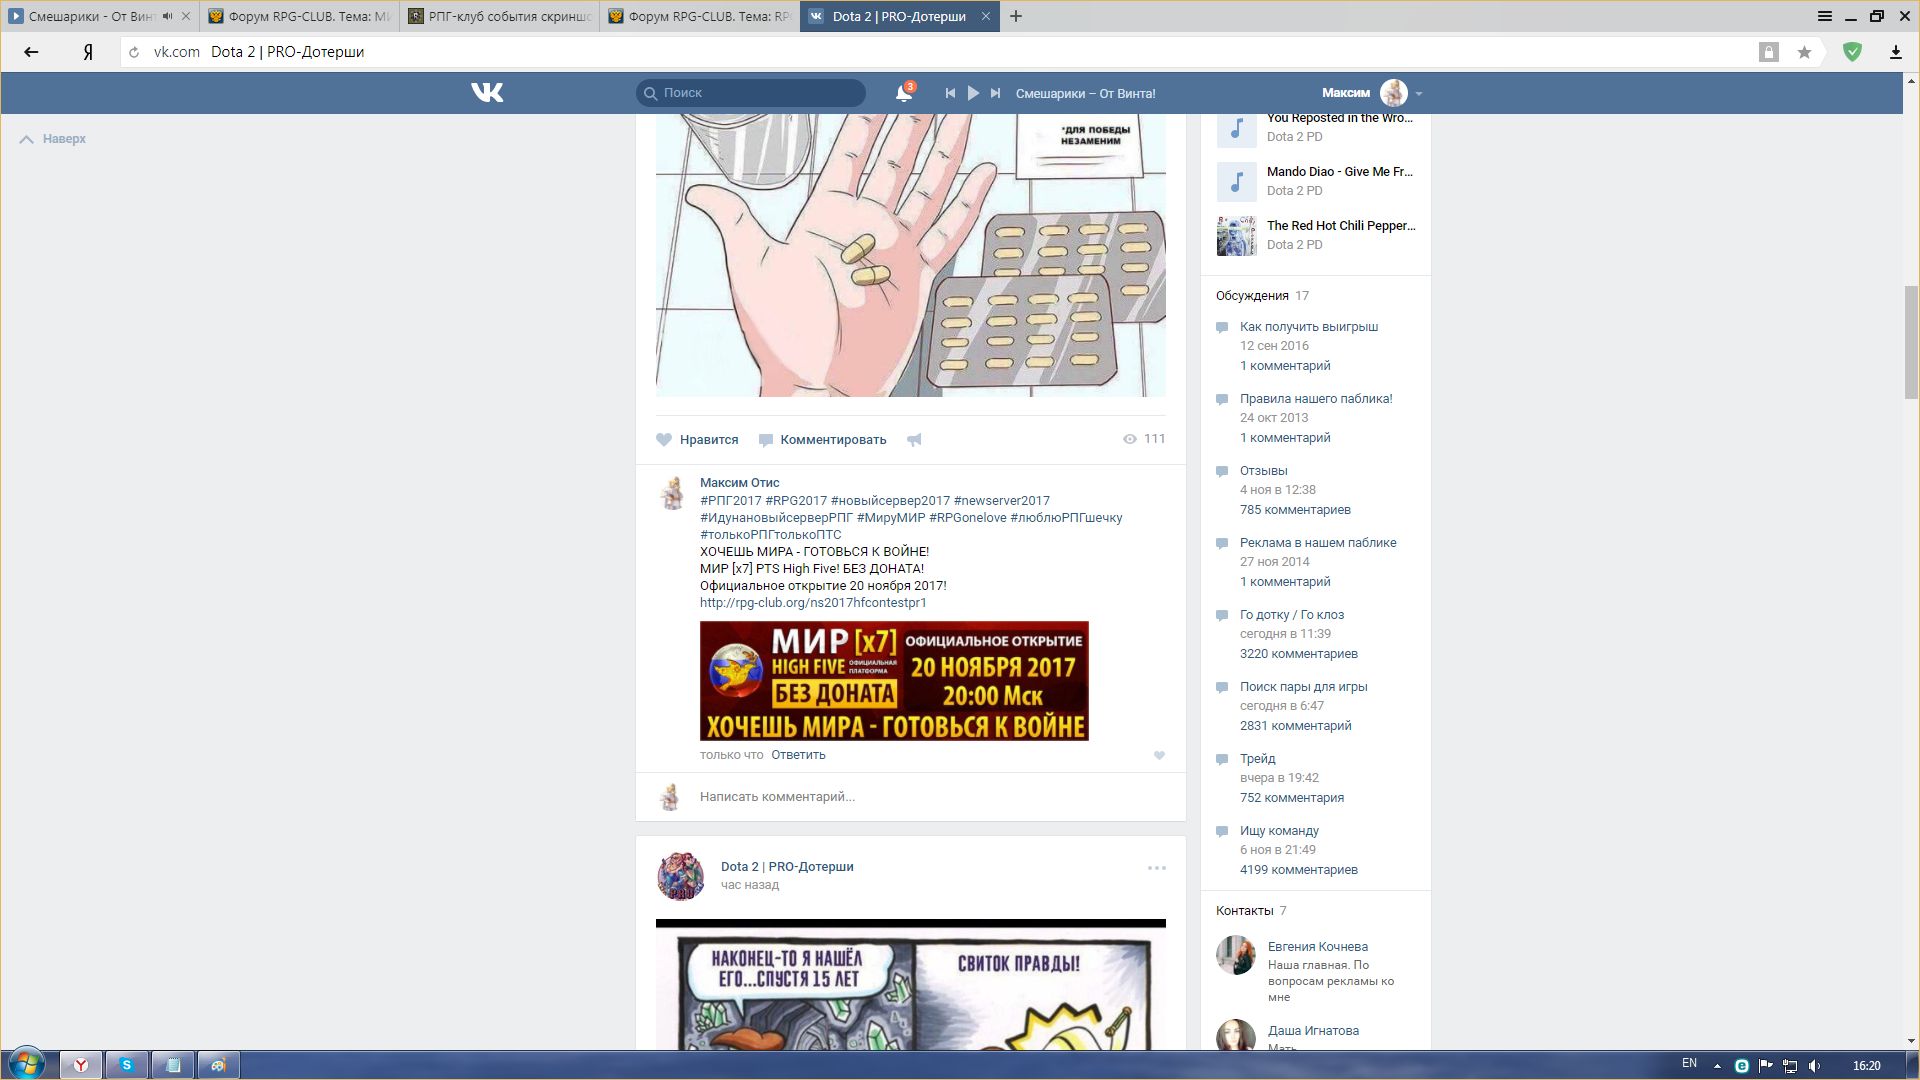Open Skype in the taskbar

point(127,1065)
